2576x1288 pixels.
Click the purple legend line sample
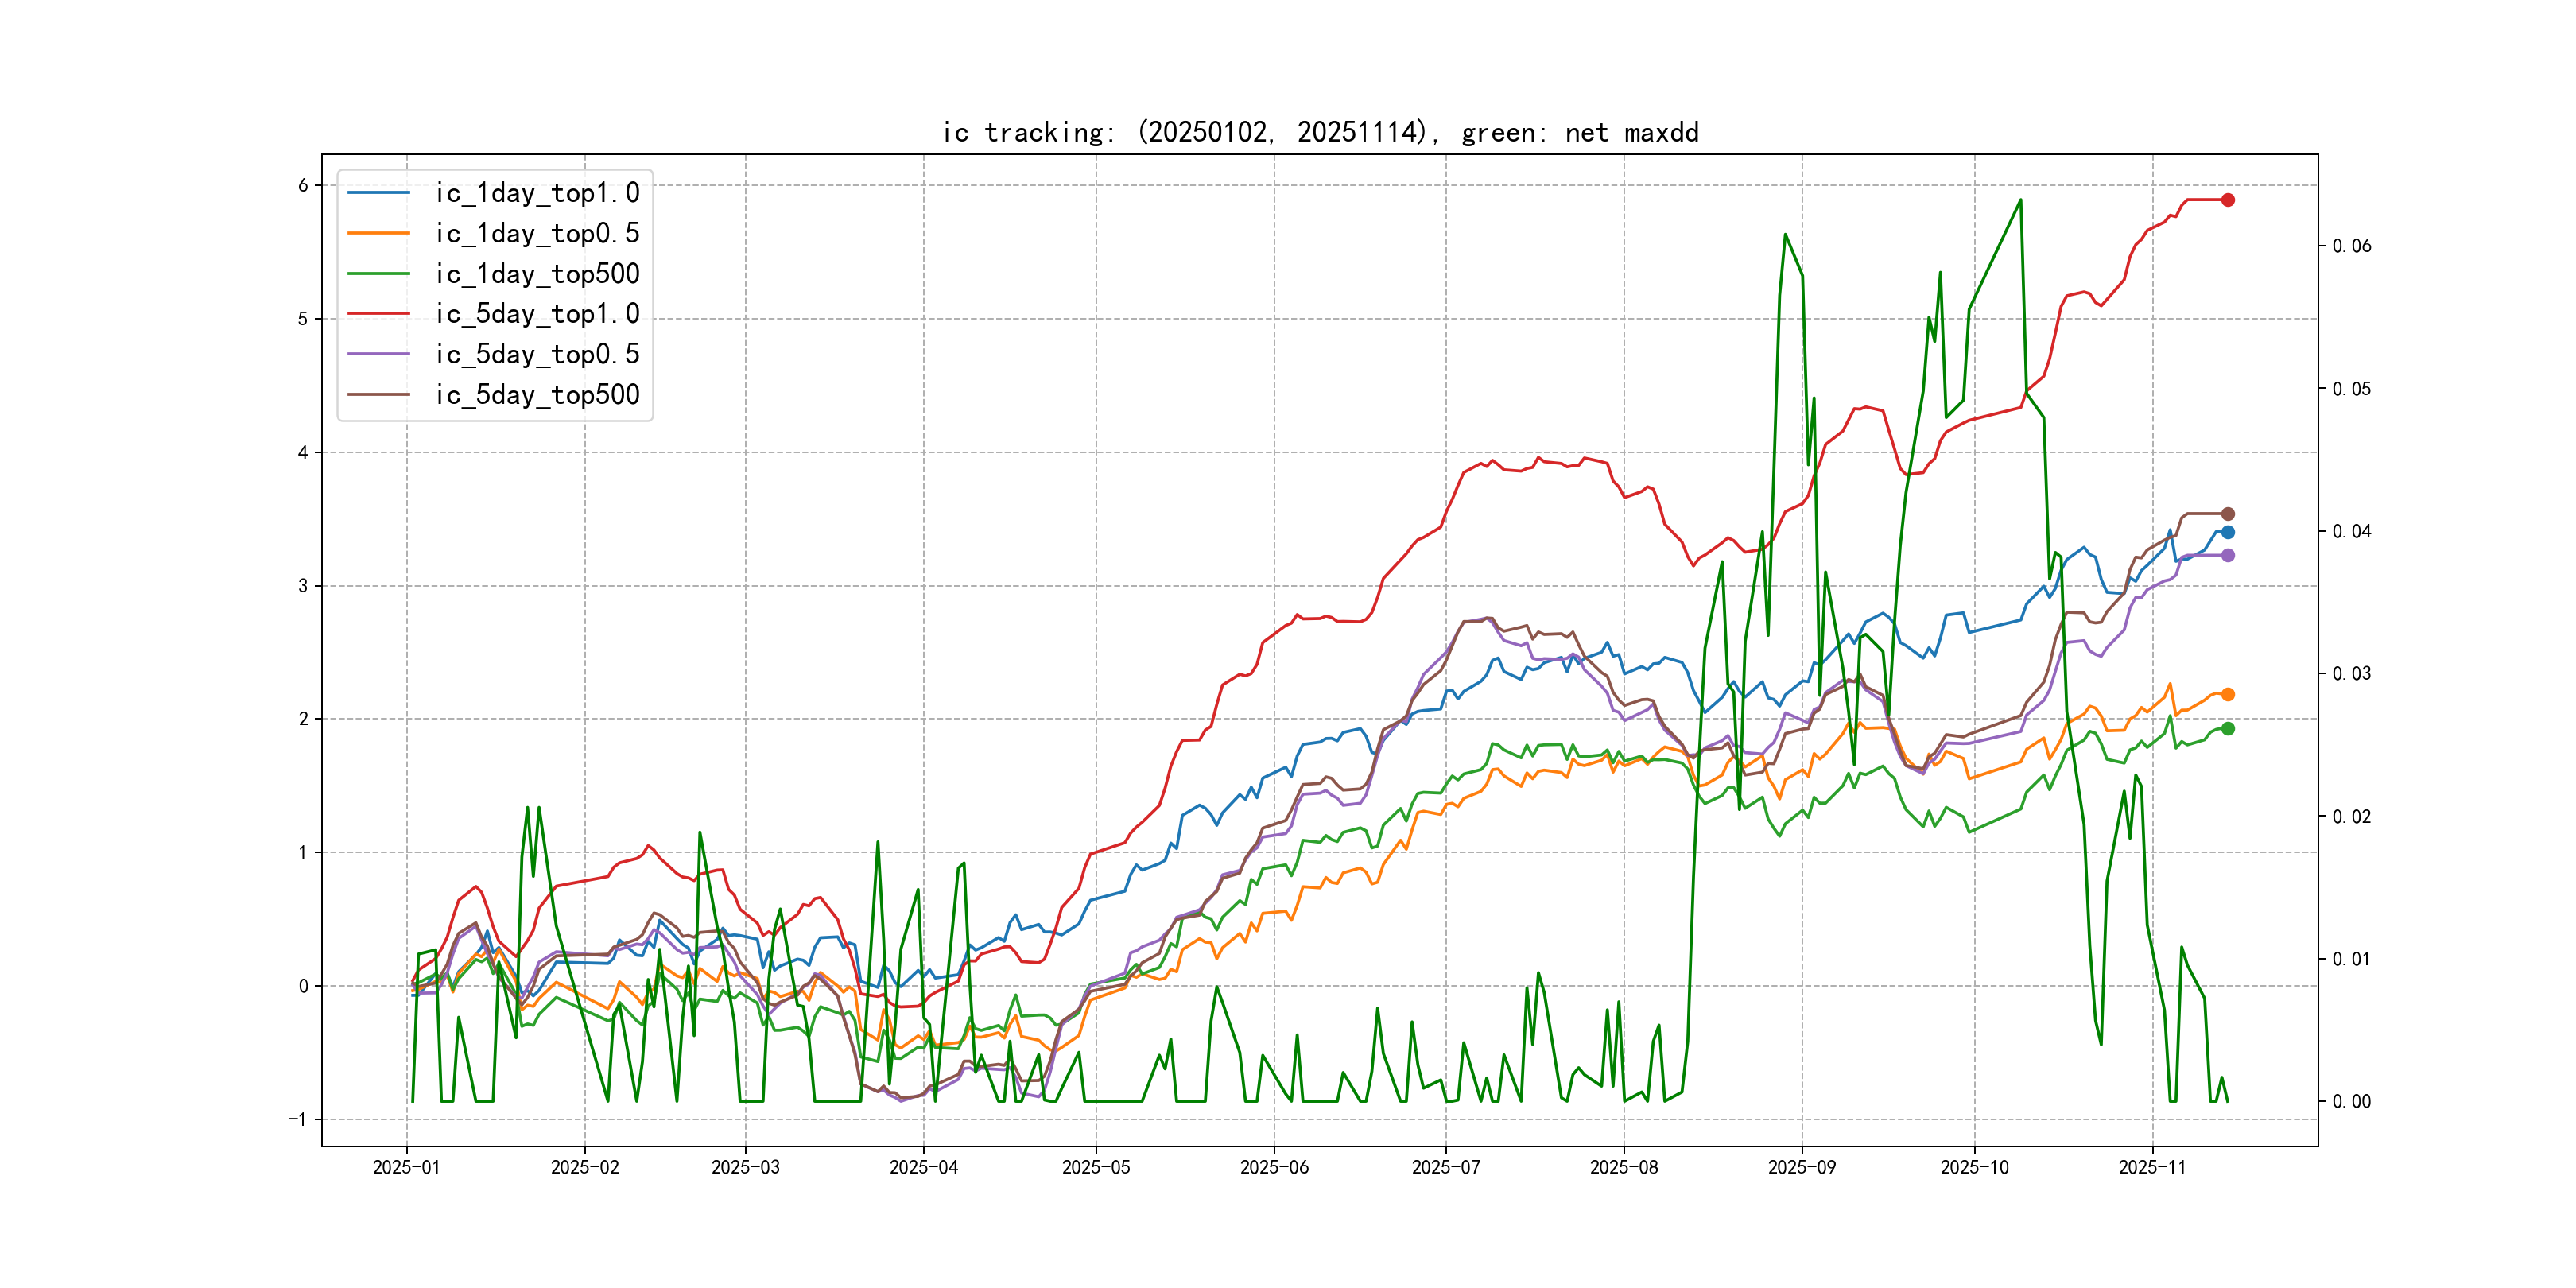[378, 354]
